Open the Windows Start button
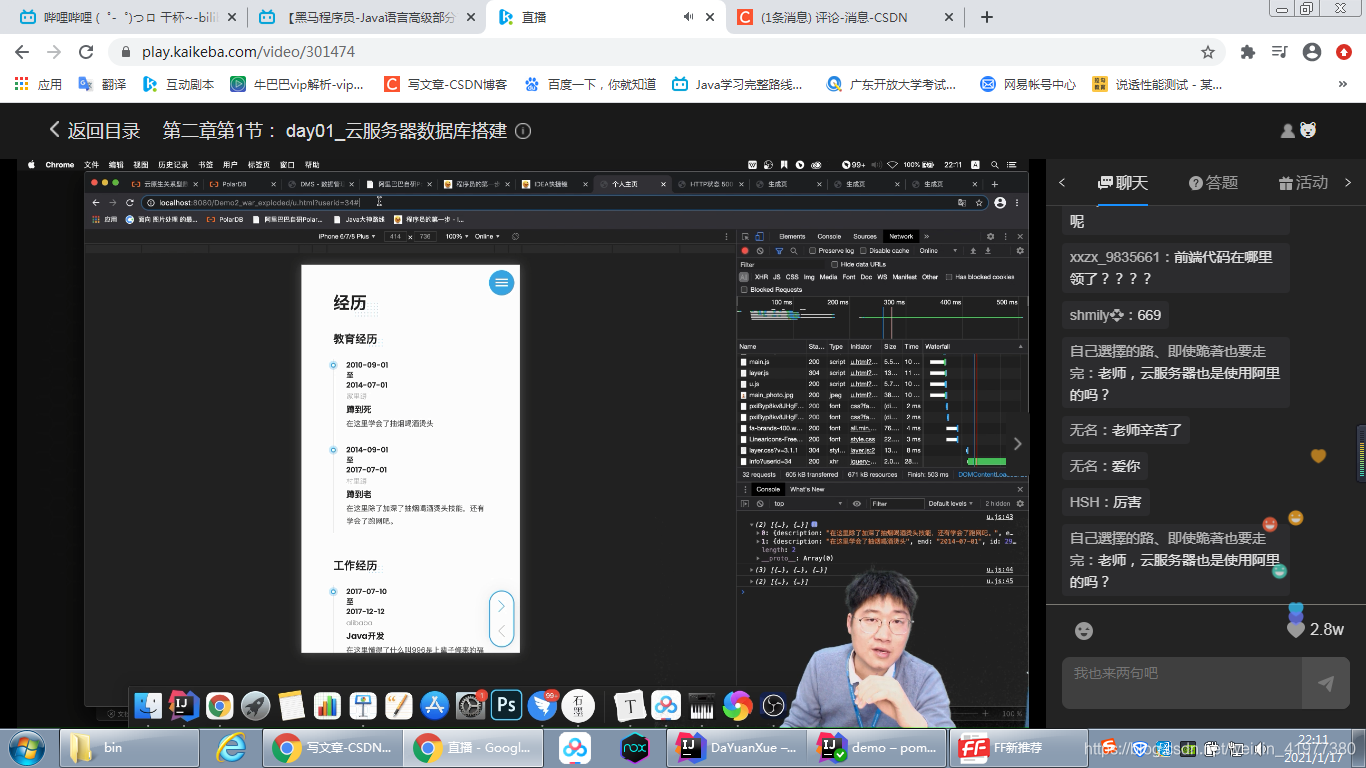 [x=25, y=748]
